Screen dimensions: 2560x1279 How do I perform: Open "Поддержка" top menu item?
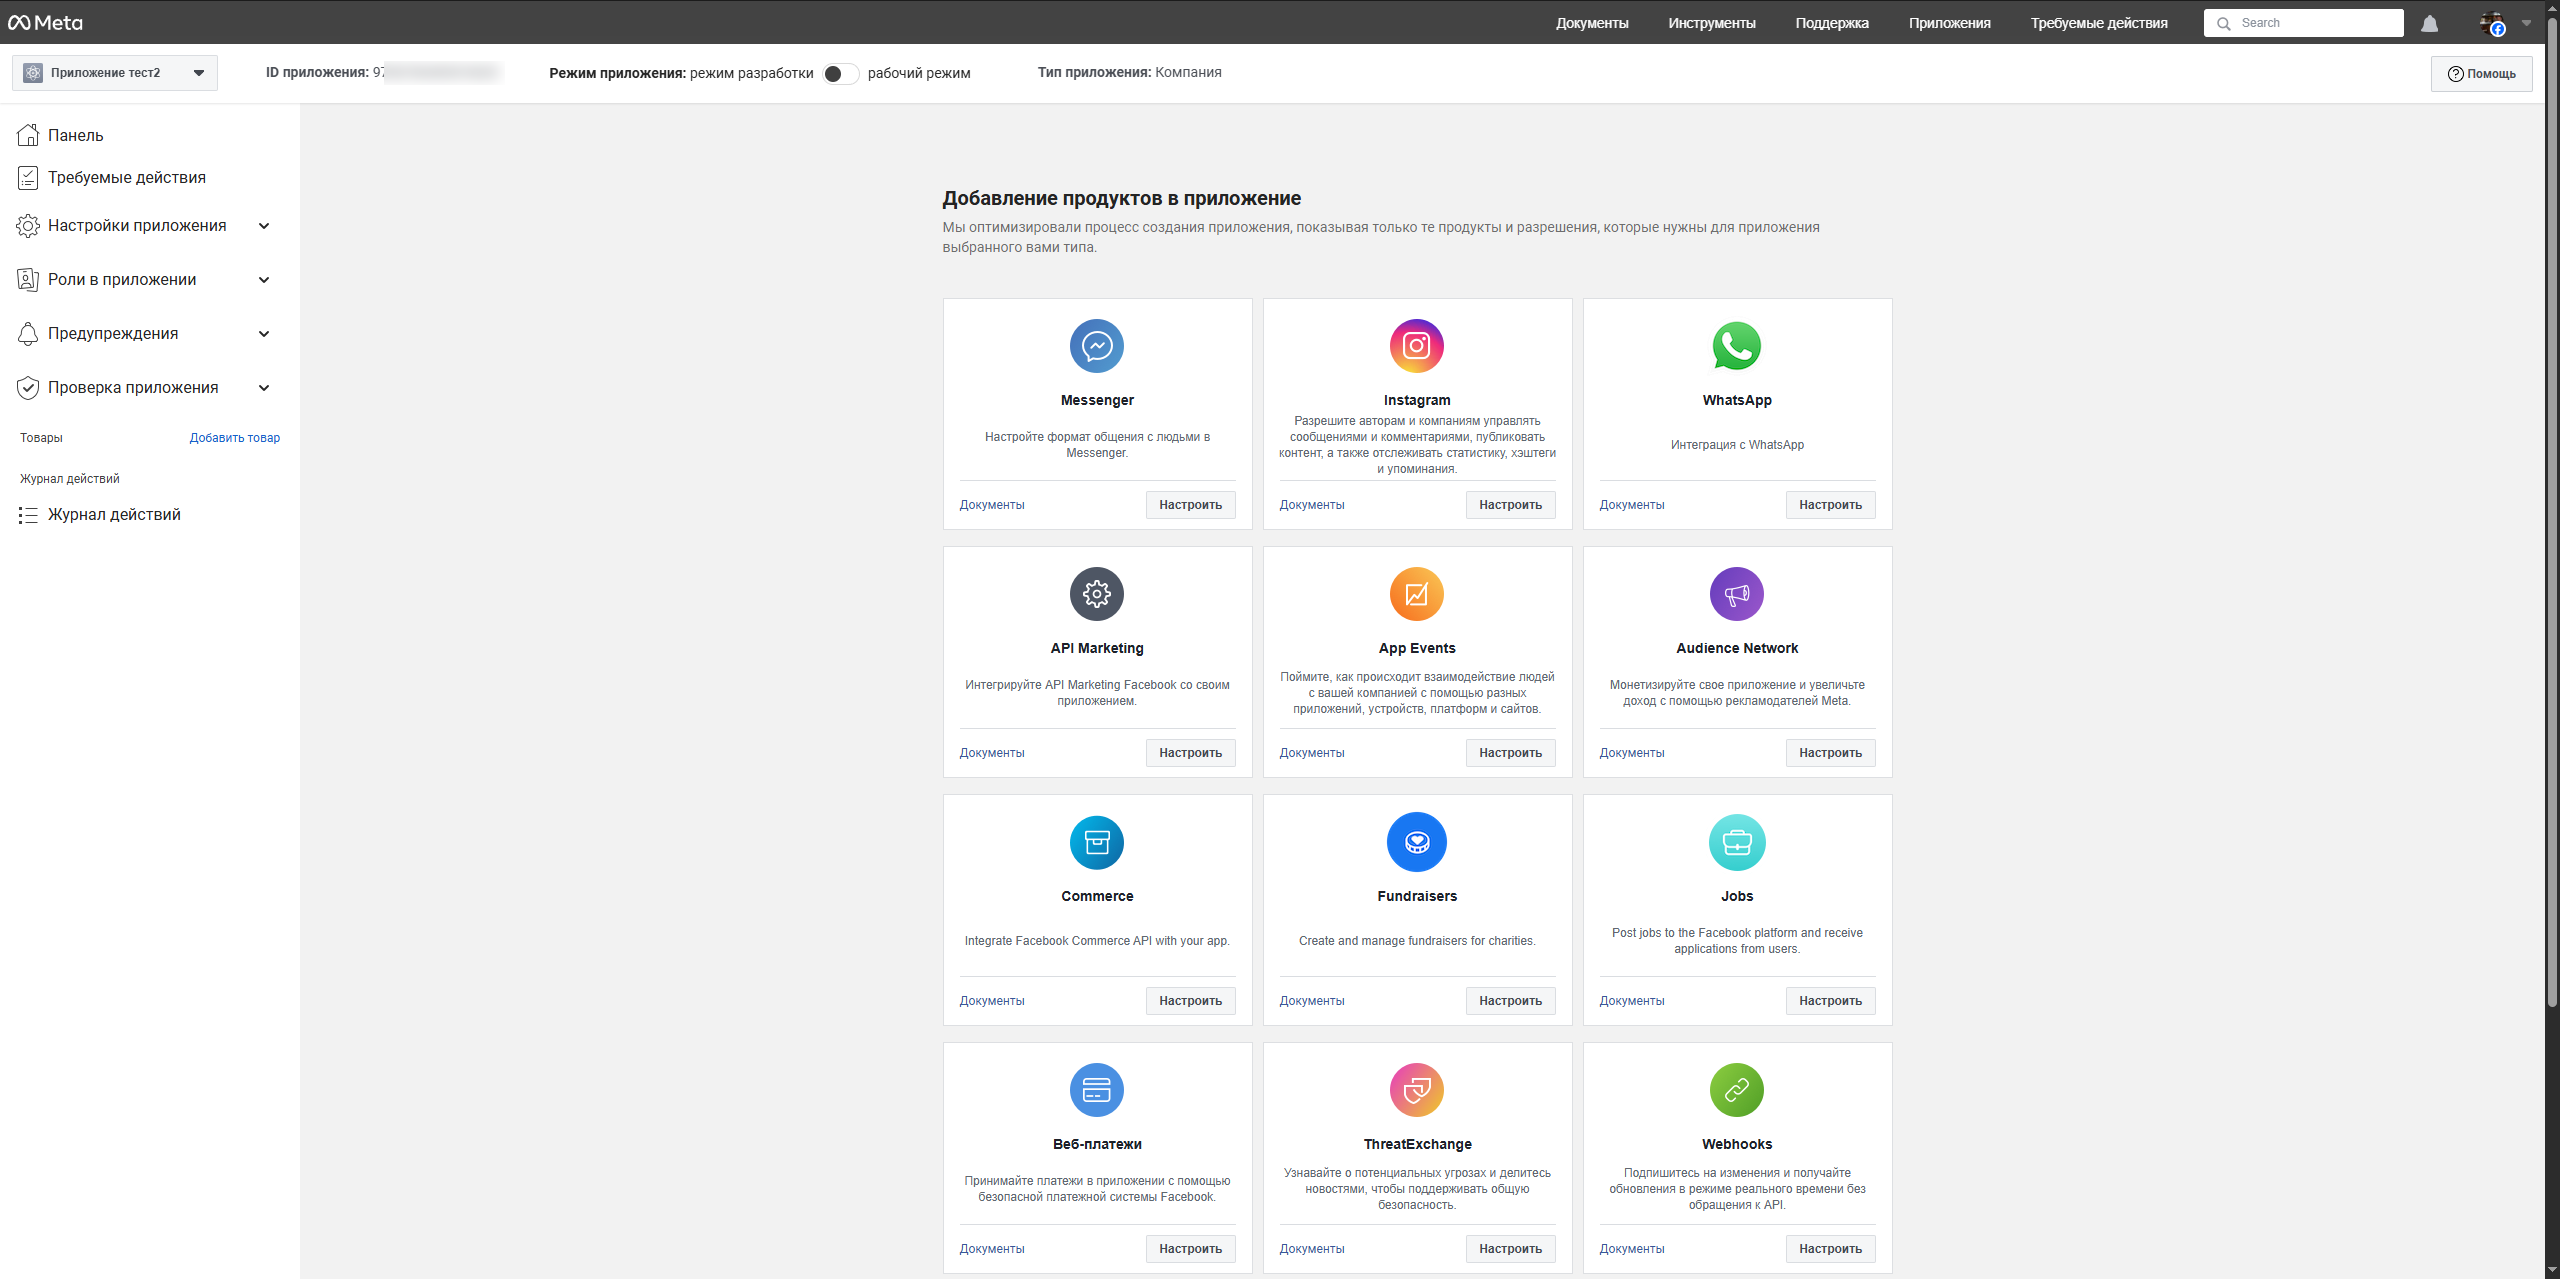tap(1831, 23)
